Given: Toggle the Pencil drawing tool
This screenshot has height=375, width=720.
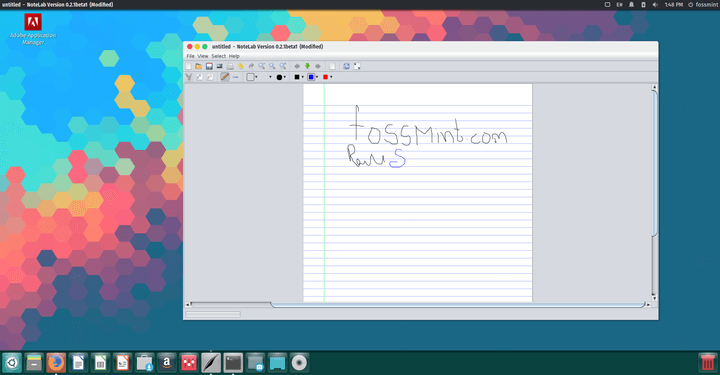Looking at the screenshot, I should pyautogui.click(x=225, y=77).
